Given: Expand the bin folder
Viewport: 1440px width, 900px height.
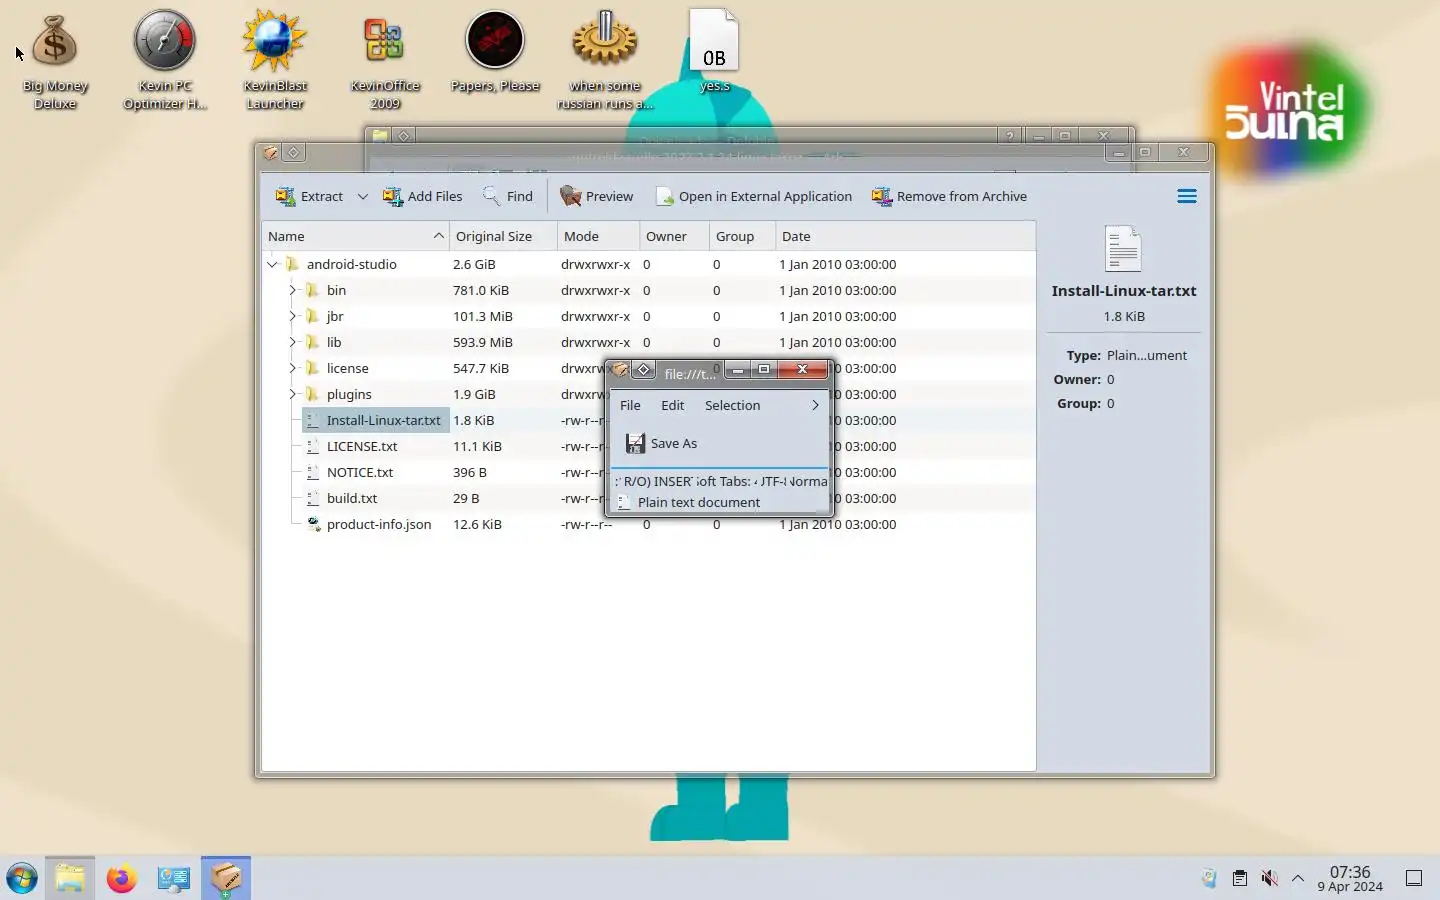Looking at the screenshot, I should tap(292, 290).
